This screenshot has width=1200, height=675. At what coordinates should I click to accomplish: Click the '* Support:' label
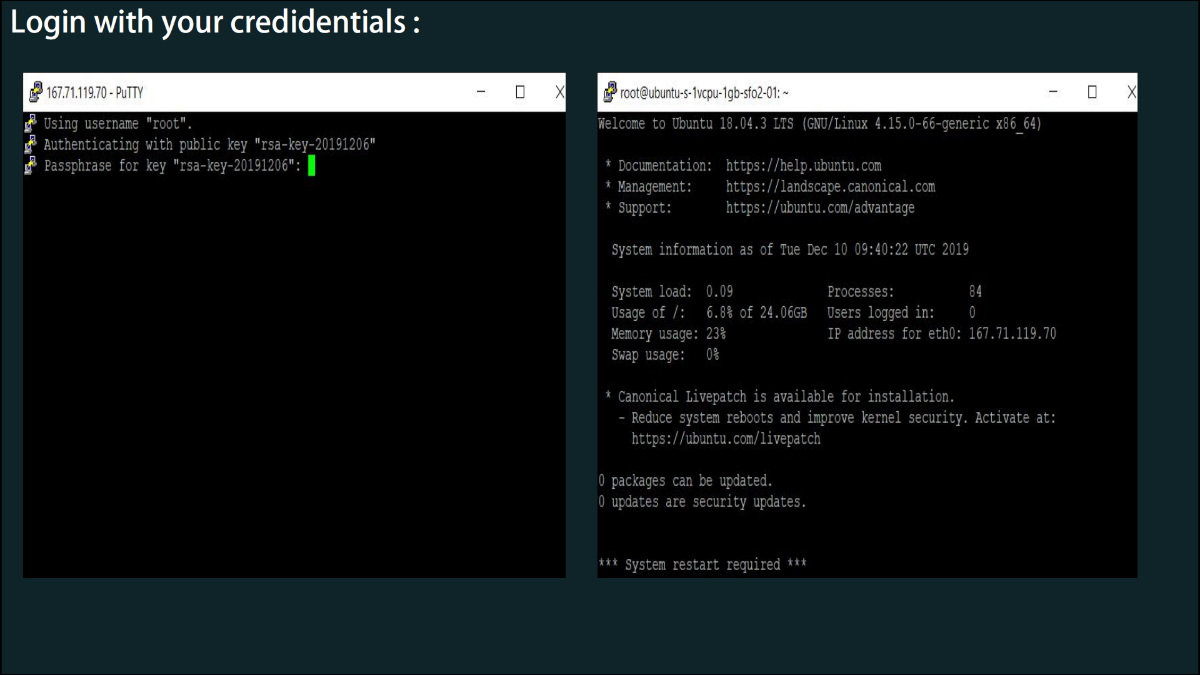[638, 208]
